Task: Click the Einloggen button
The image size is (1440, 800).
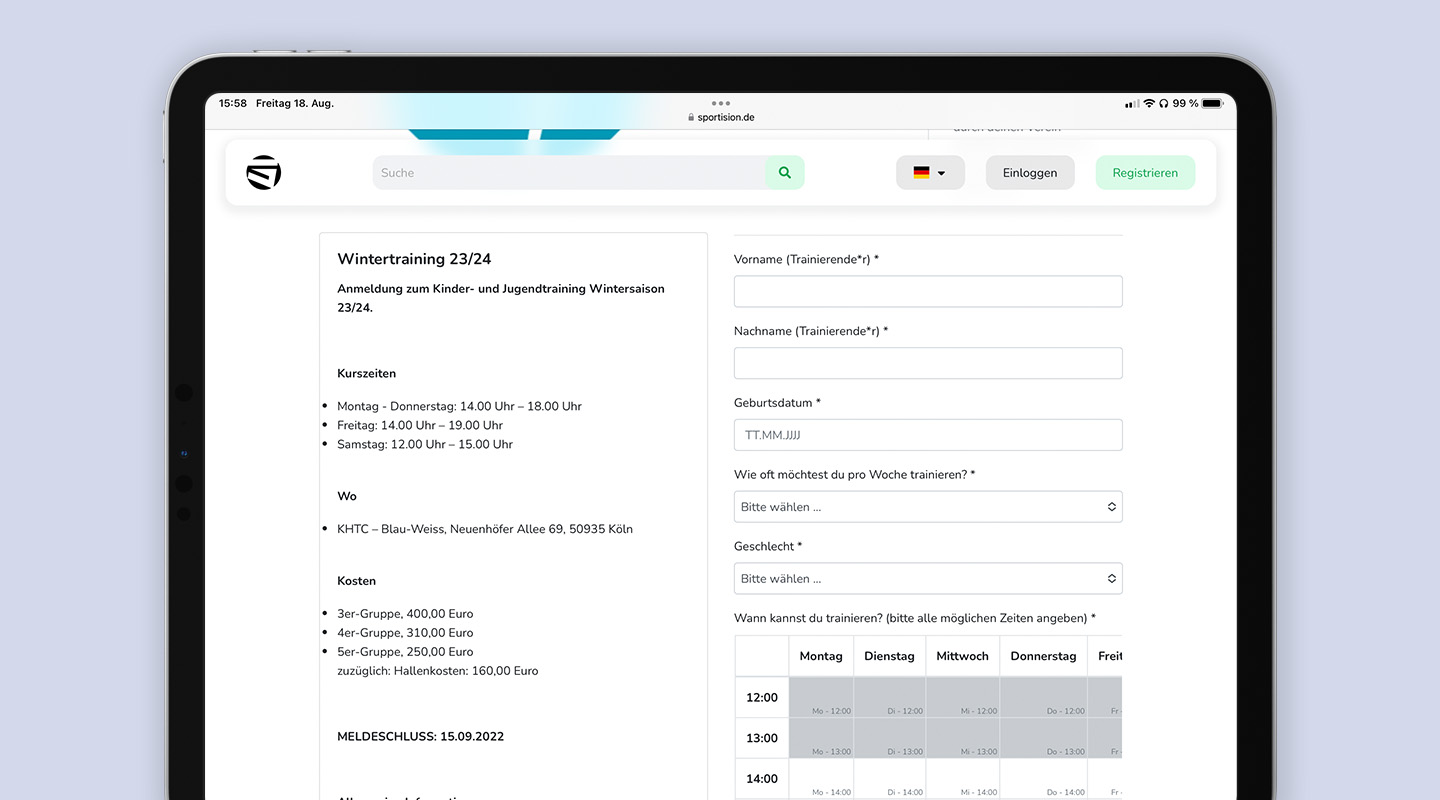Action: coord(1030,172)
